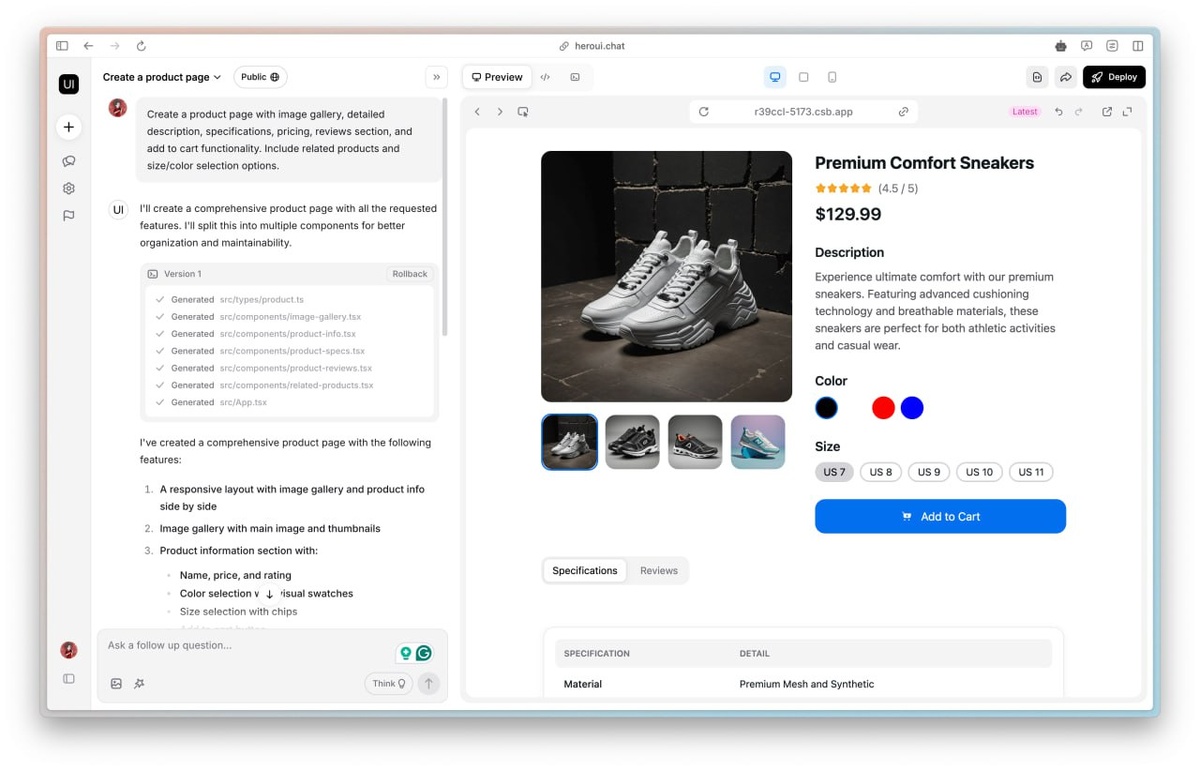
Task: Download the project code file icon
Action: coord(1037,77)
